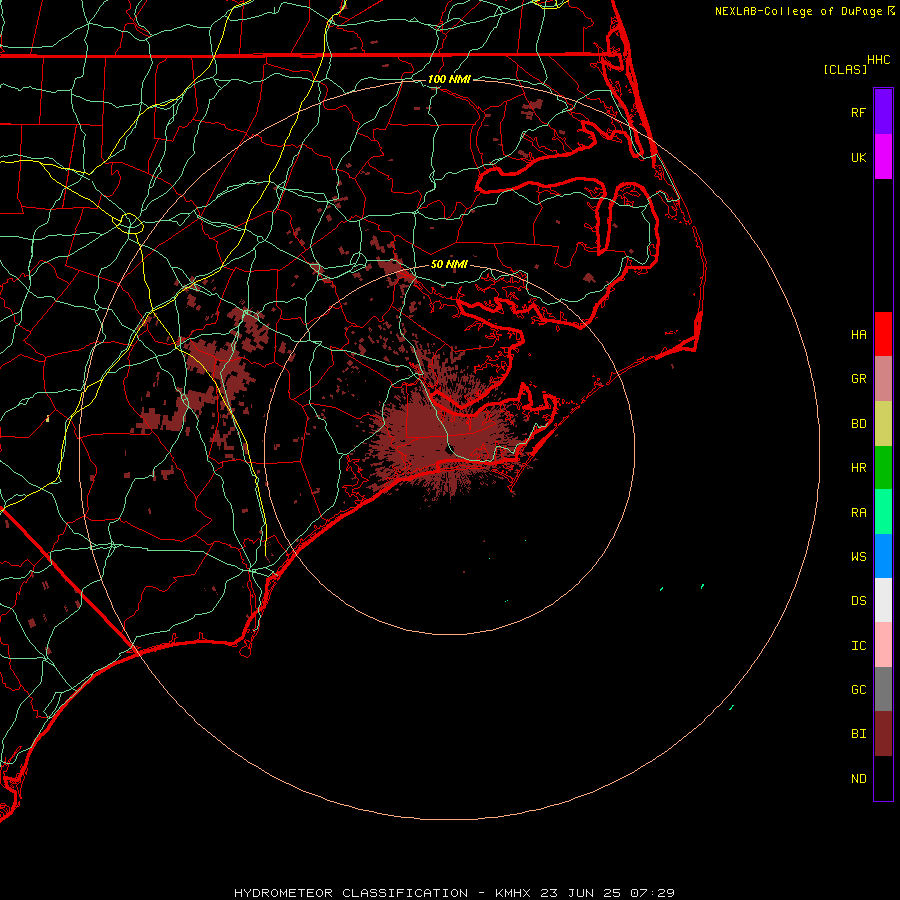Viewport: 900px width, 900px height.
Task: Select the GC gray legend swatch
Action: click(883, 689)
